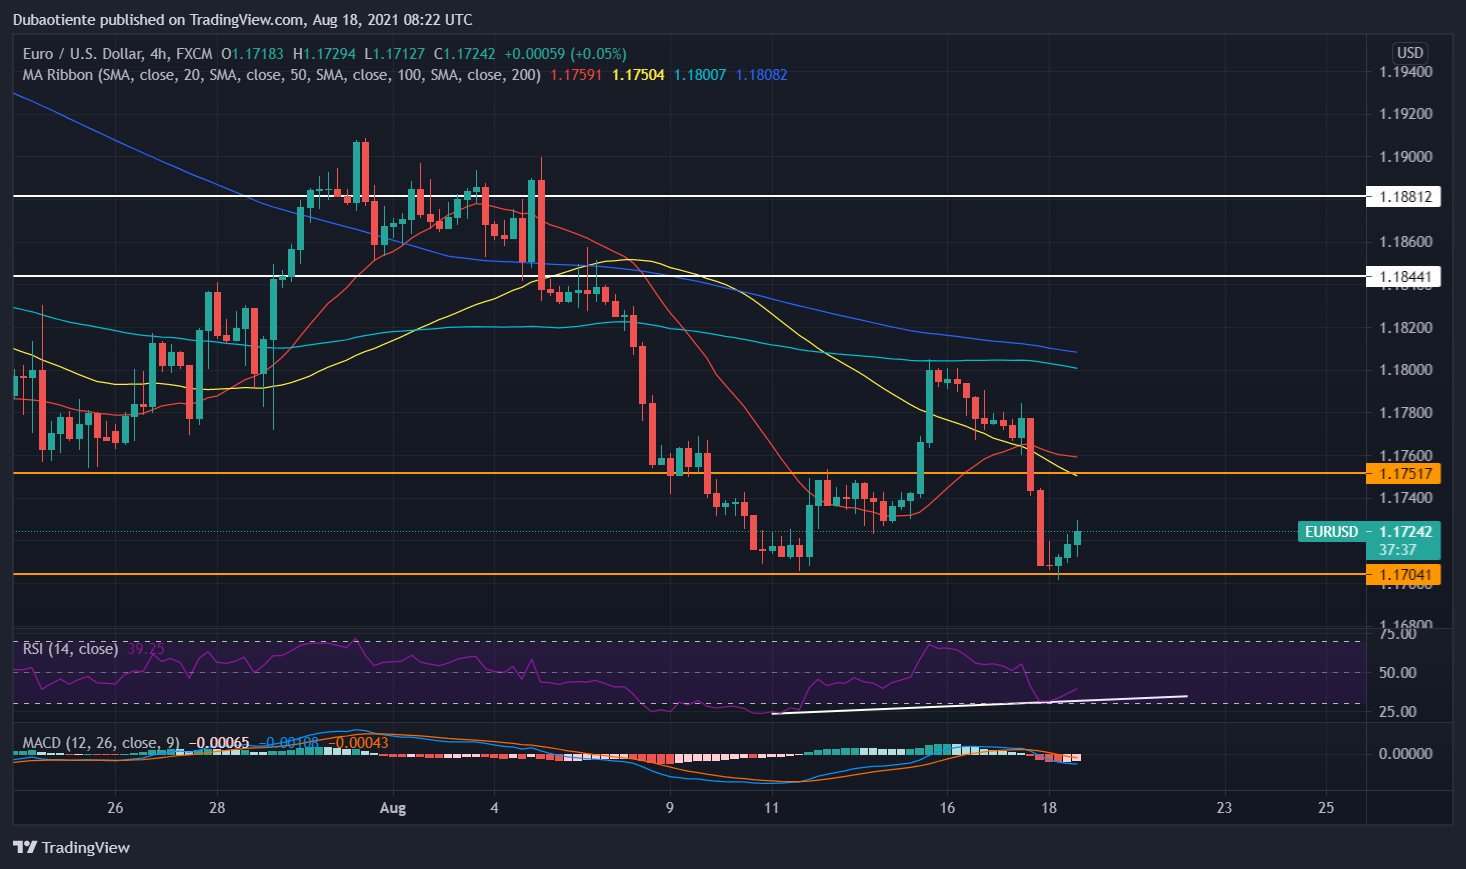
Task: Click the 28 date label on time axis
Action: pos(217,808)
